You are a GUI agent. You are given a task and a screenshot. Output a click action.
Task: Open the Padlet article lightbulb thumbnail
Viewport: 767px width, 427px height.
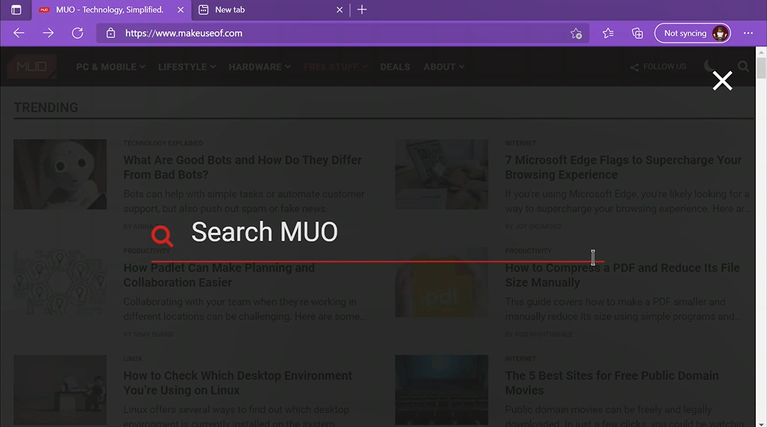60,282
